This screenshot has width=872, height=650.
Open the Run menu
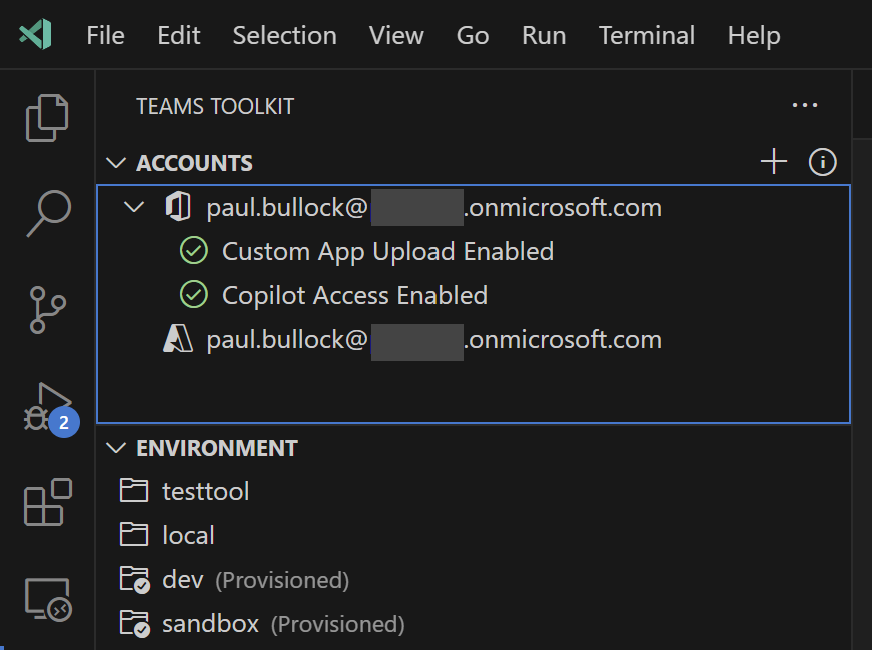543,35
